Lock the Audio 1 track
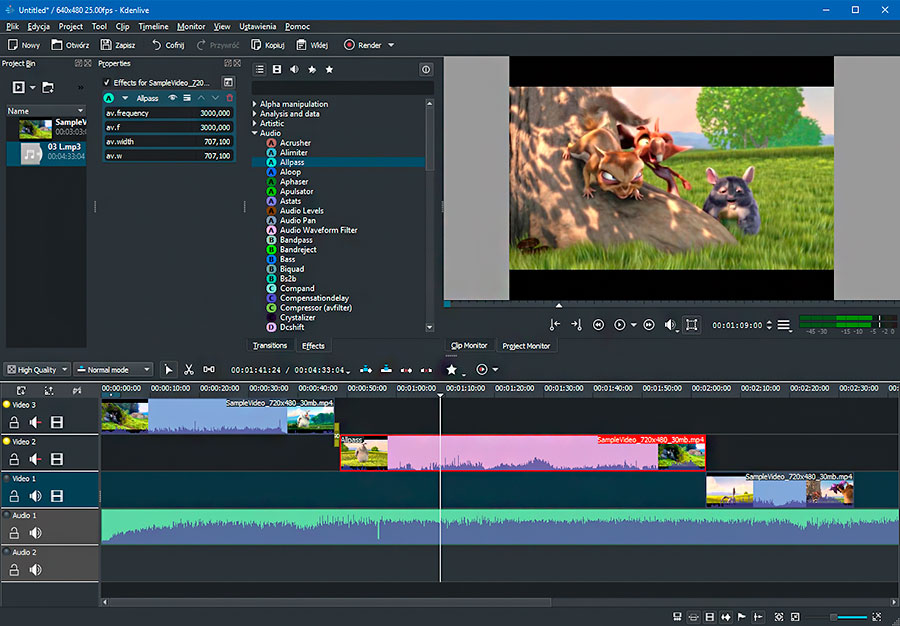 [x=14, y=533]
